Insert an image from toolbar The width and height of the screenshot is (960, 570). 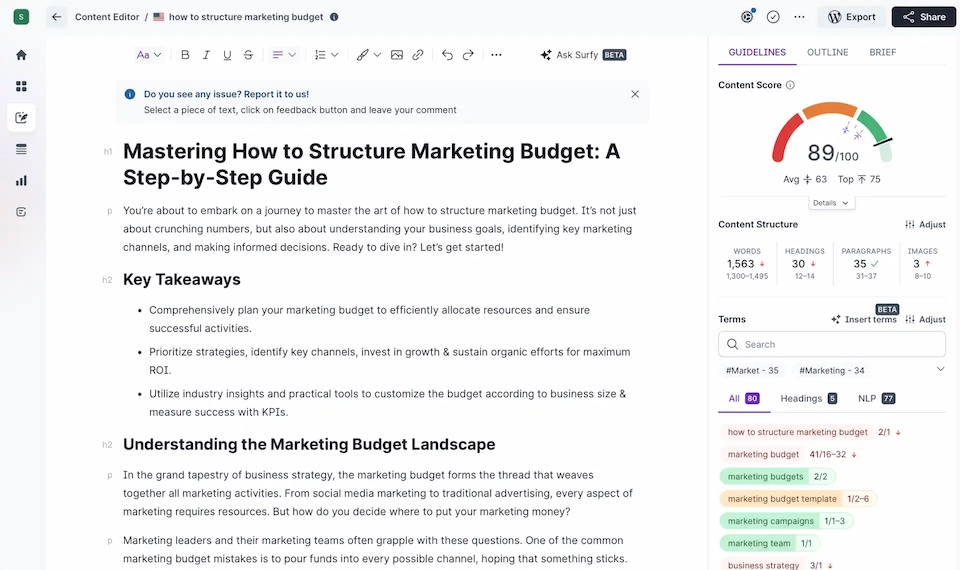click(397, 55)
